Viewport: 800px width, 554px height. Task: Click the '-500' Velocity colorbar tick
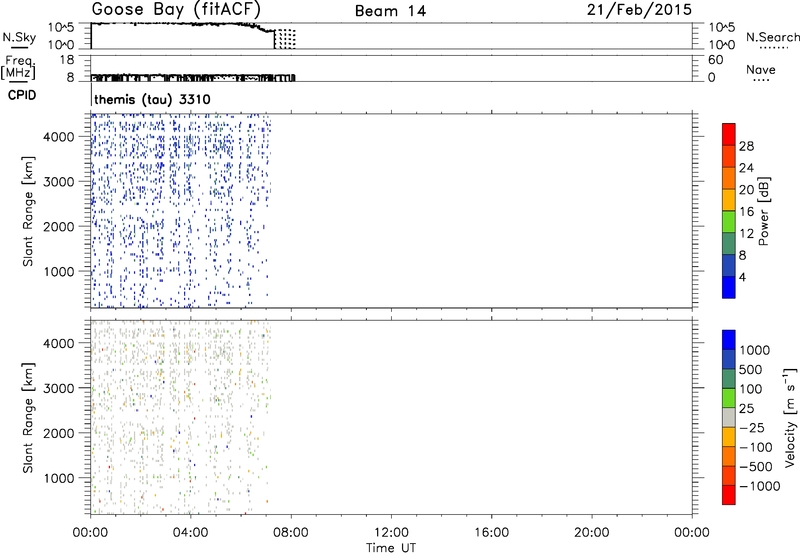tap(756, 467)
